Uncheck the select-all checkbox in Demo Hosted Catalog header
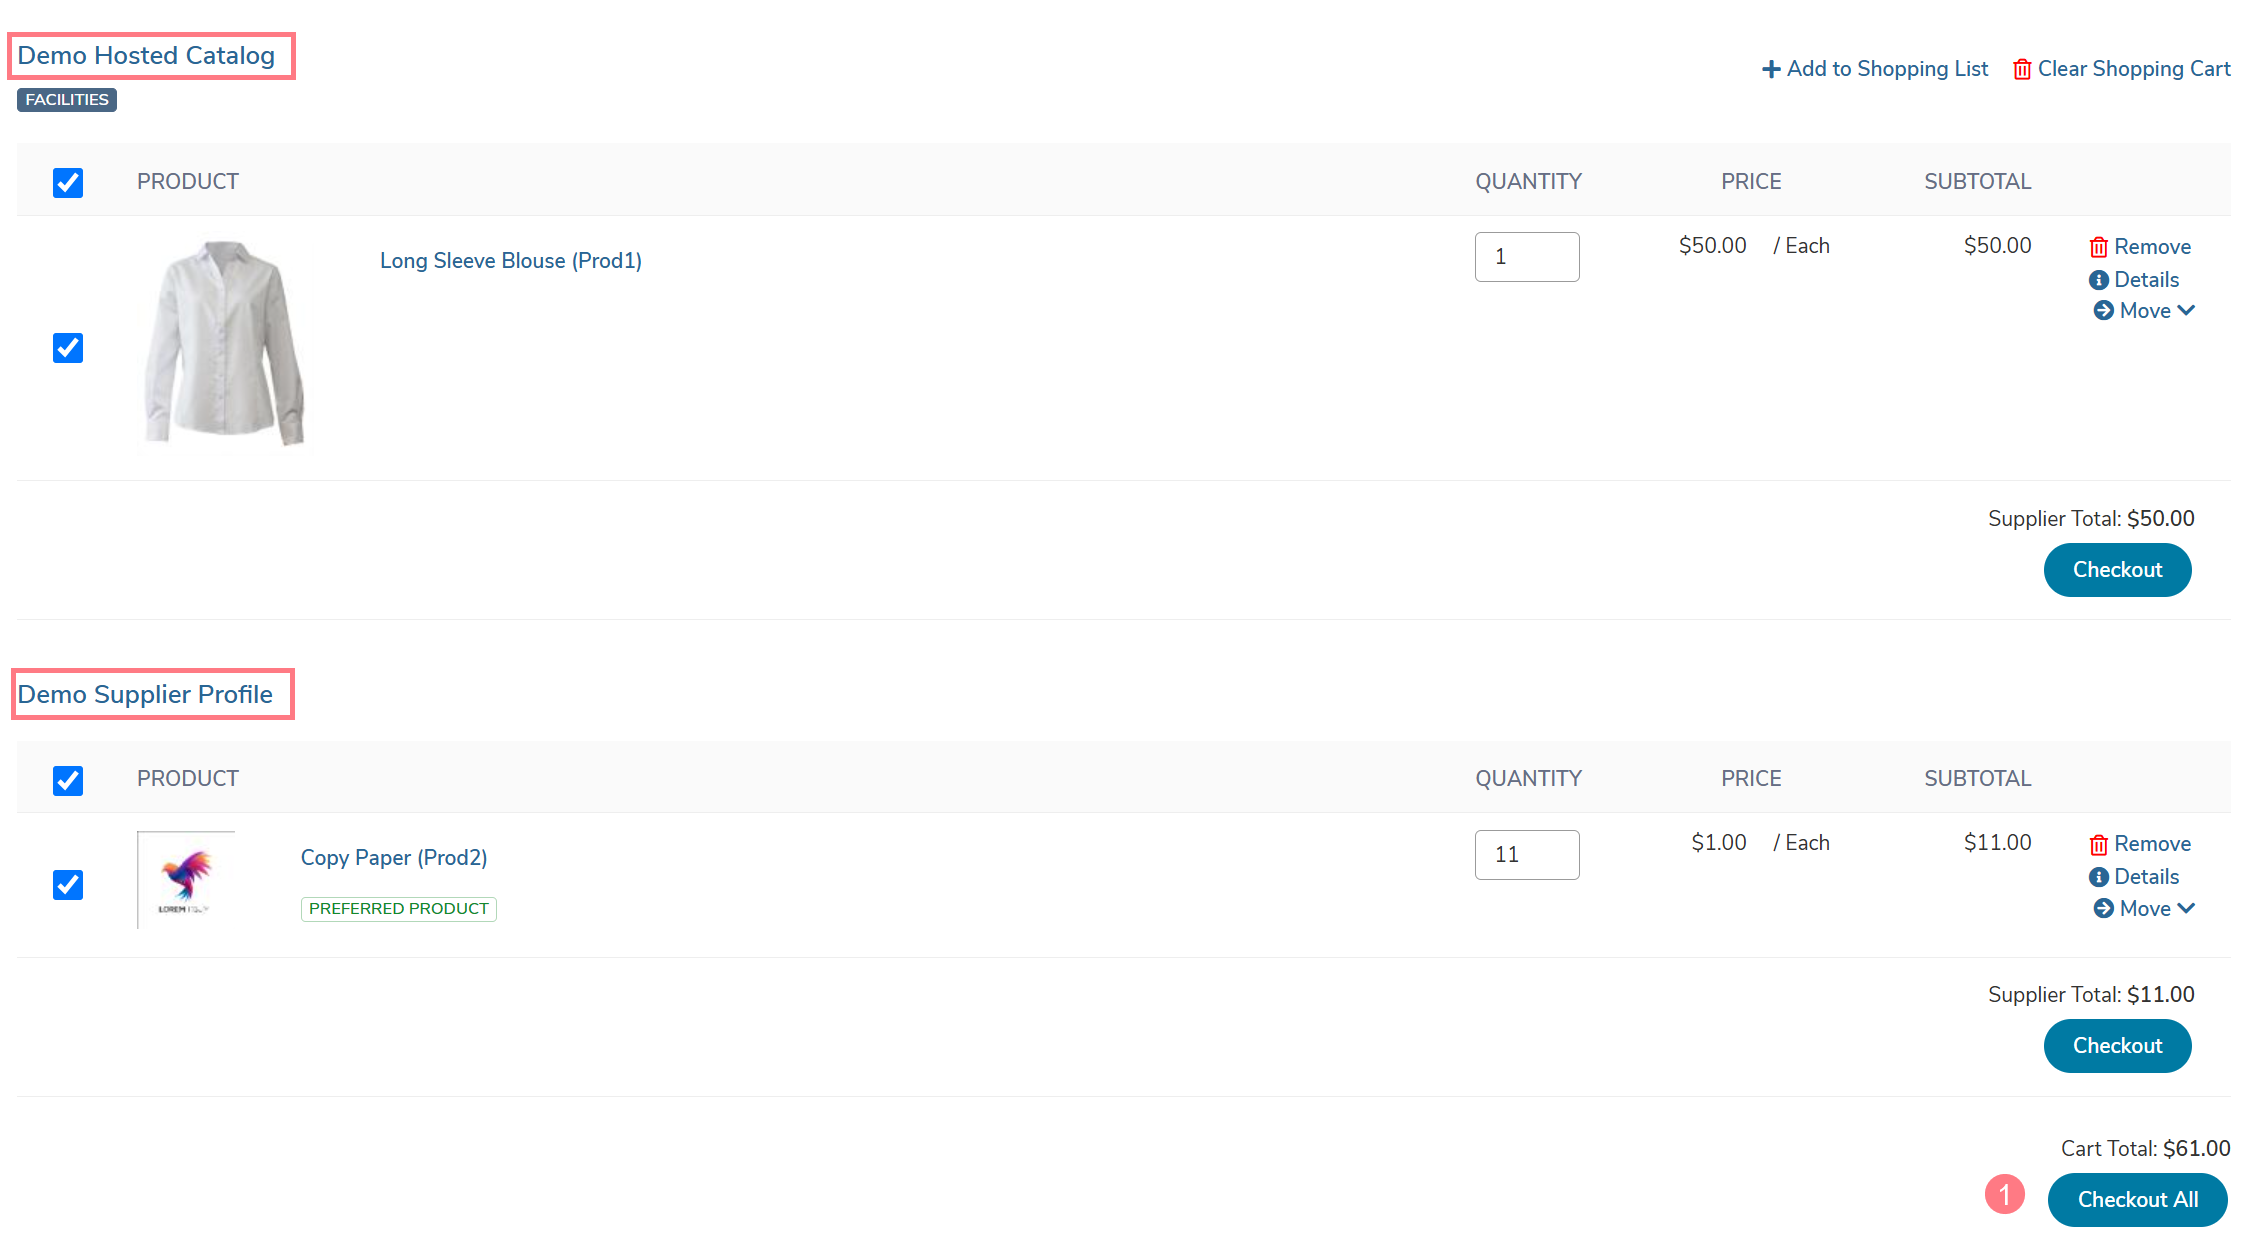The width and height of the screenshot is (2250, 1249). point(68,183)
